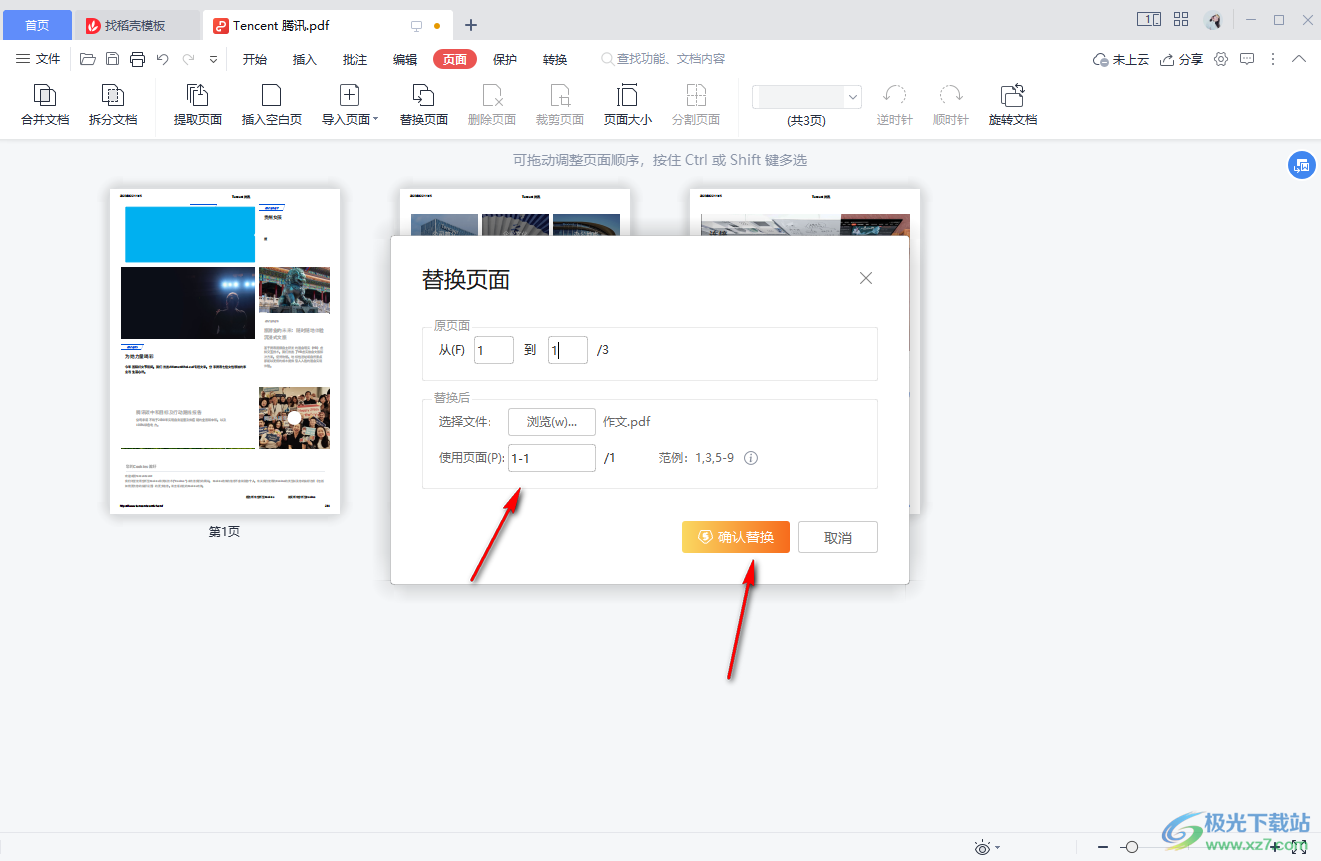Screen dimensions: 1321x861
Task: Select the third page thumbnail behind dialog
Action: [805, 212]
